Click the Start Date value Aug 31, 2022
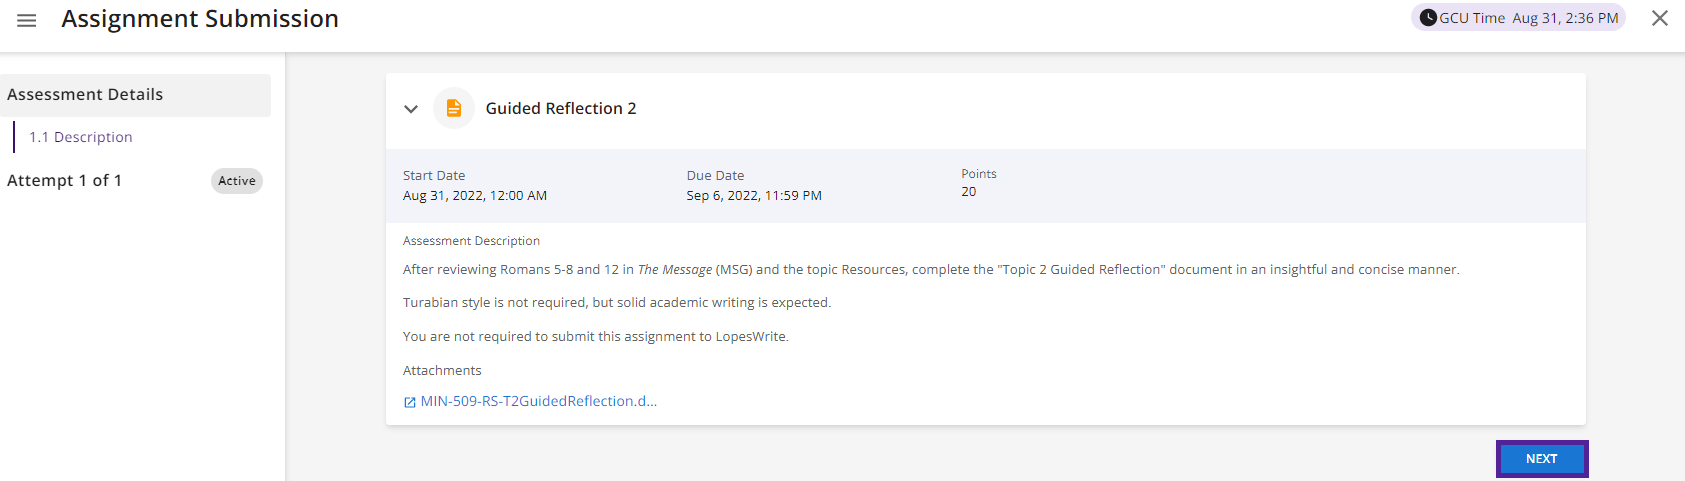 pyautogui.click(x=475, y=196)
